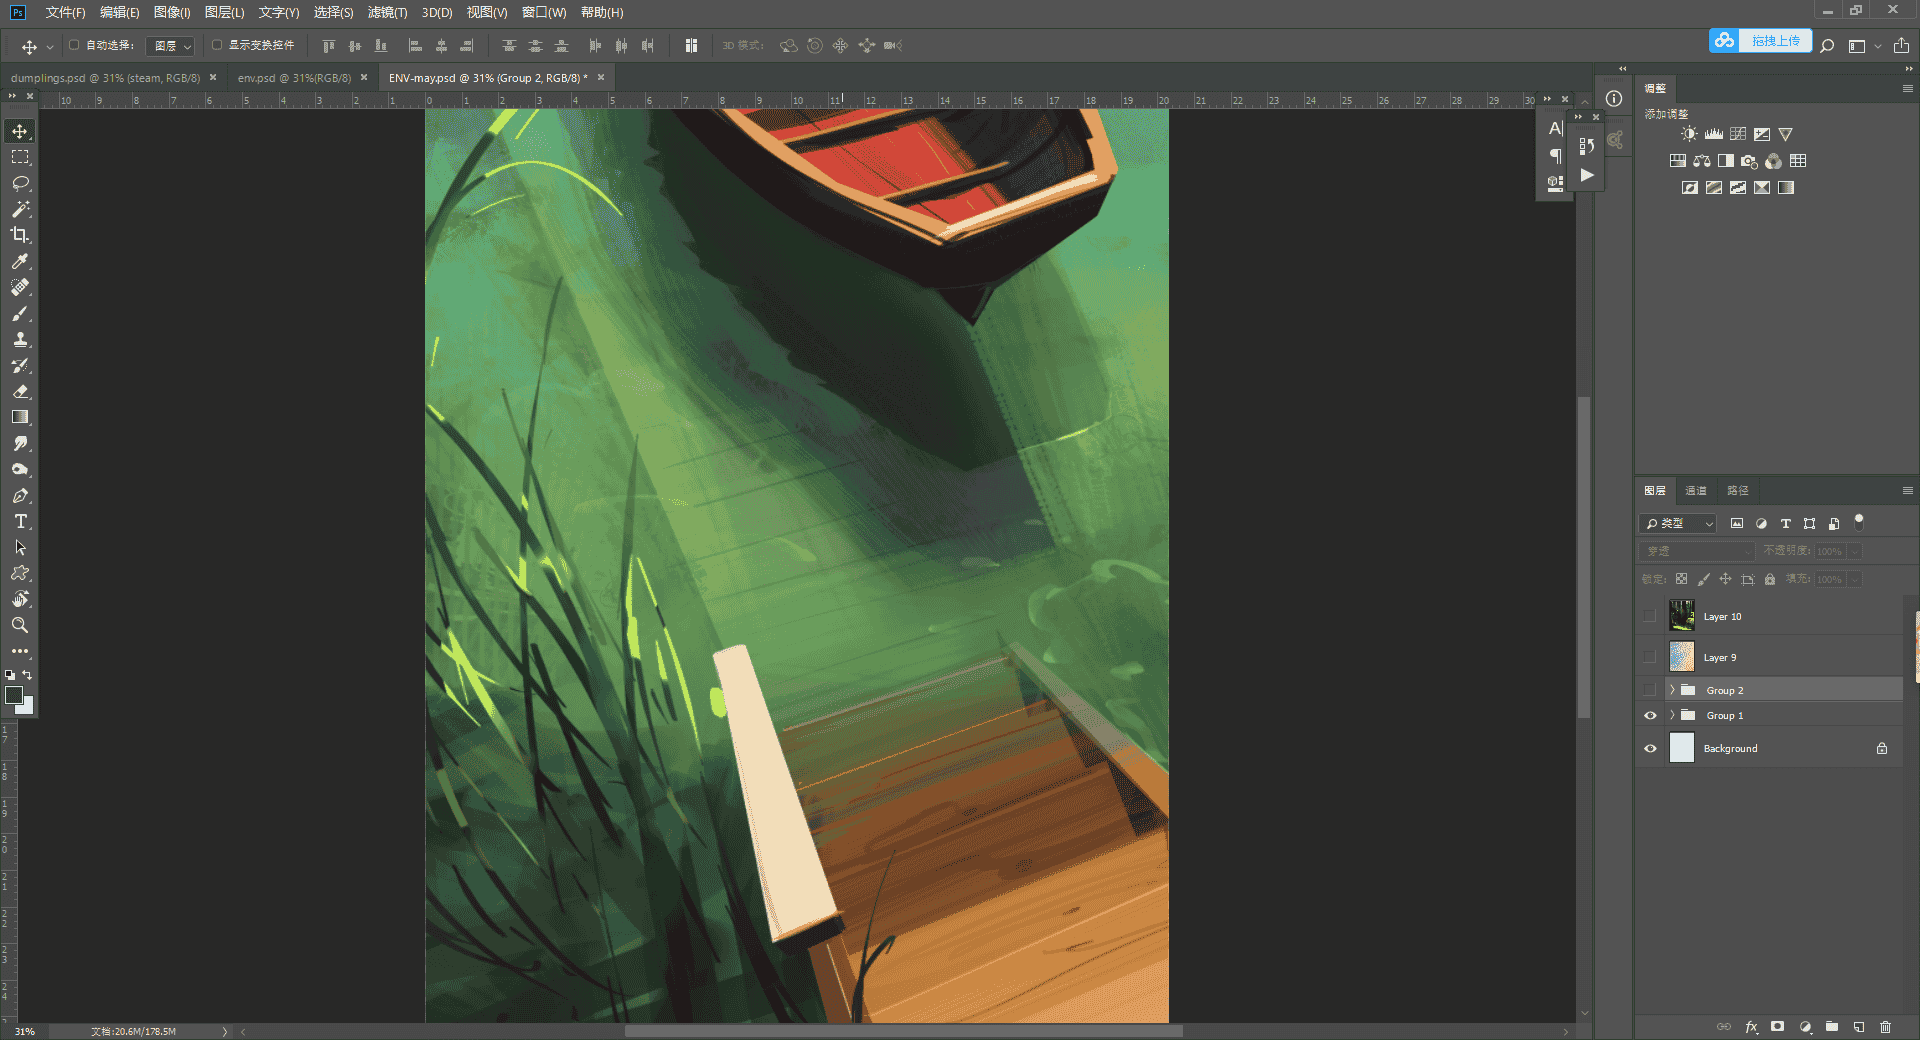Pick the Clone Stamp tool
This screenshot has height=1040, width=1920.
tap(20, 340)
